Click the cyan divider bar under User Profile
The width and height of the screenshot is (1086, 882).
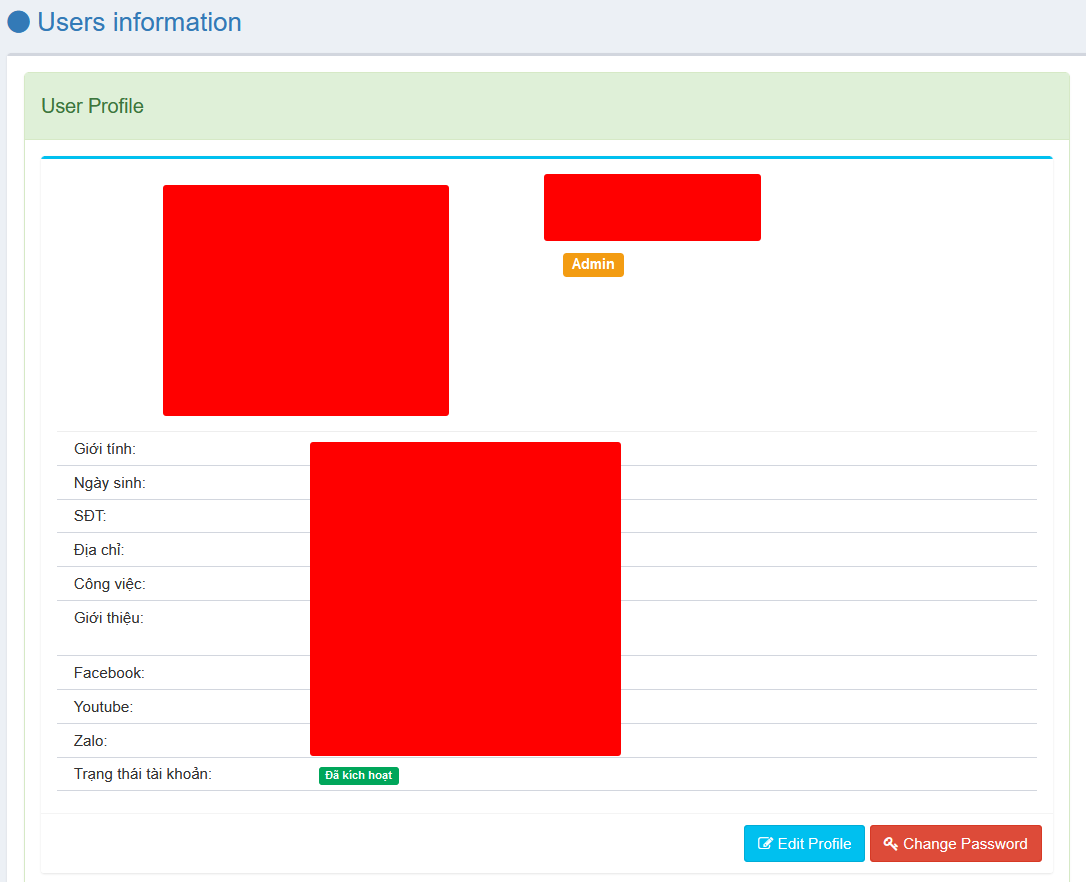(x=546, y=157)
